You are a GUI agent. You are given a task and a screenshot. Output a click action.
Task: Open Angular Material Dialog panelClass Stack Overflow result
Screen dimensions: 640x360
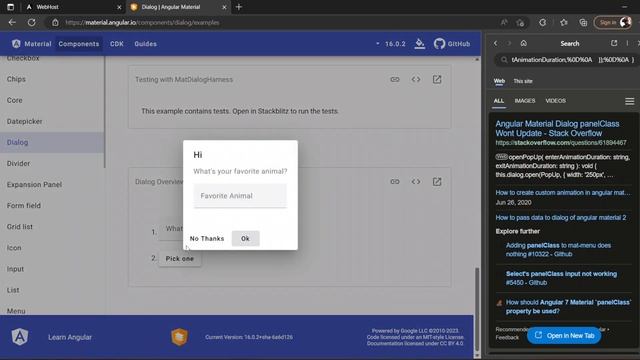point(557,129)
